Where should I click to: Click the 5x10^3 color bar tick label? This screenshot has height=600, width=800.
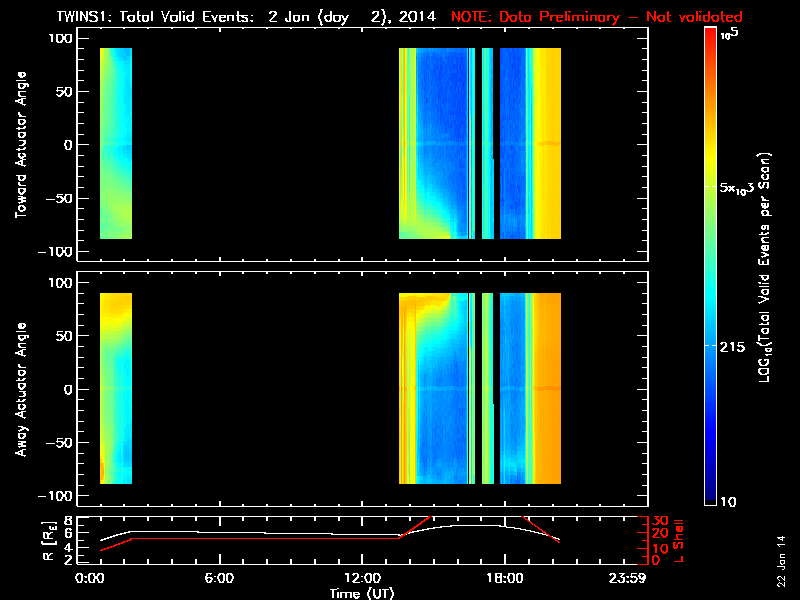[x=742, y=188]
